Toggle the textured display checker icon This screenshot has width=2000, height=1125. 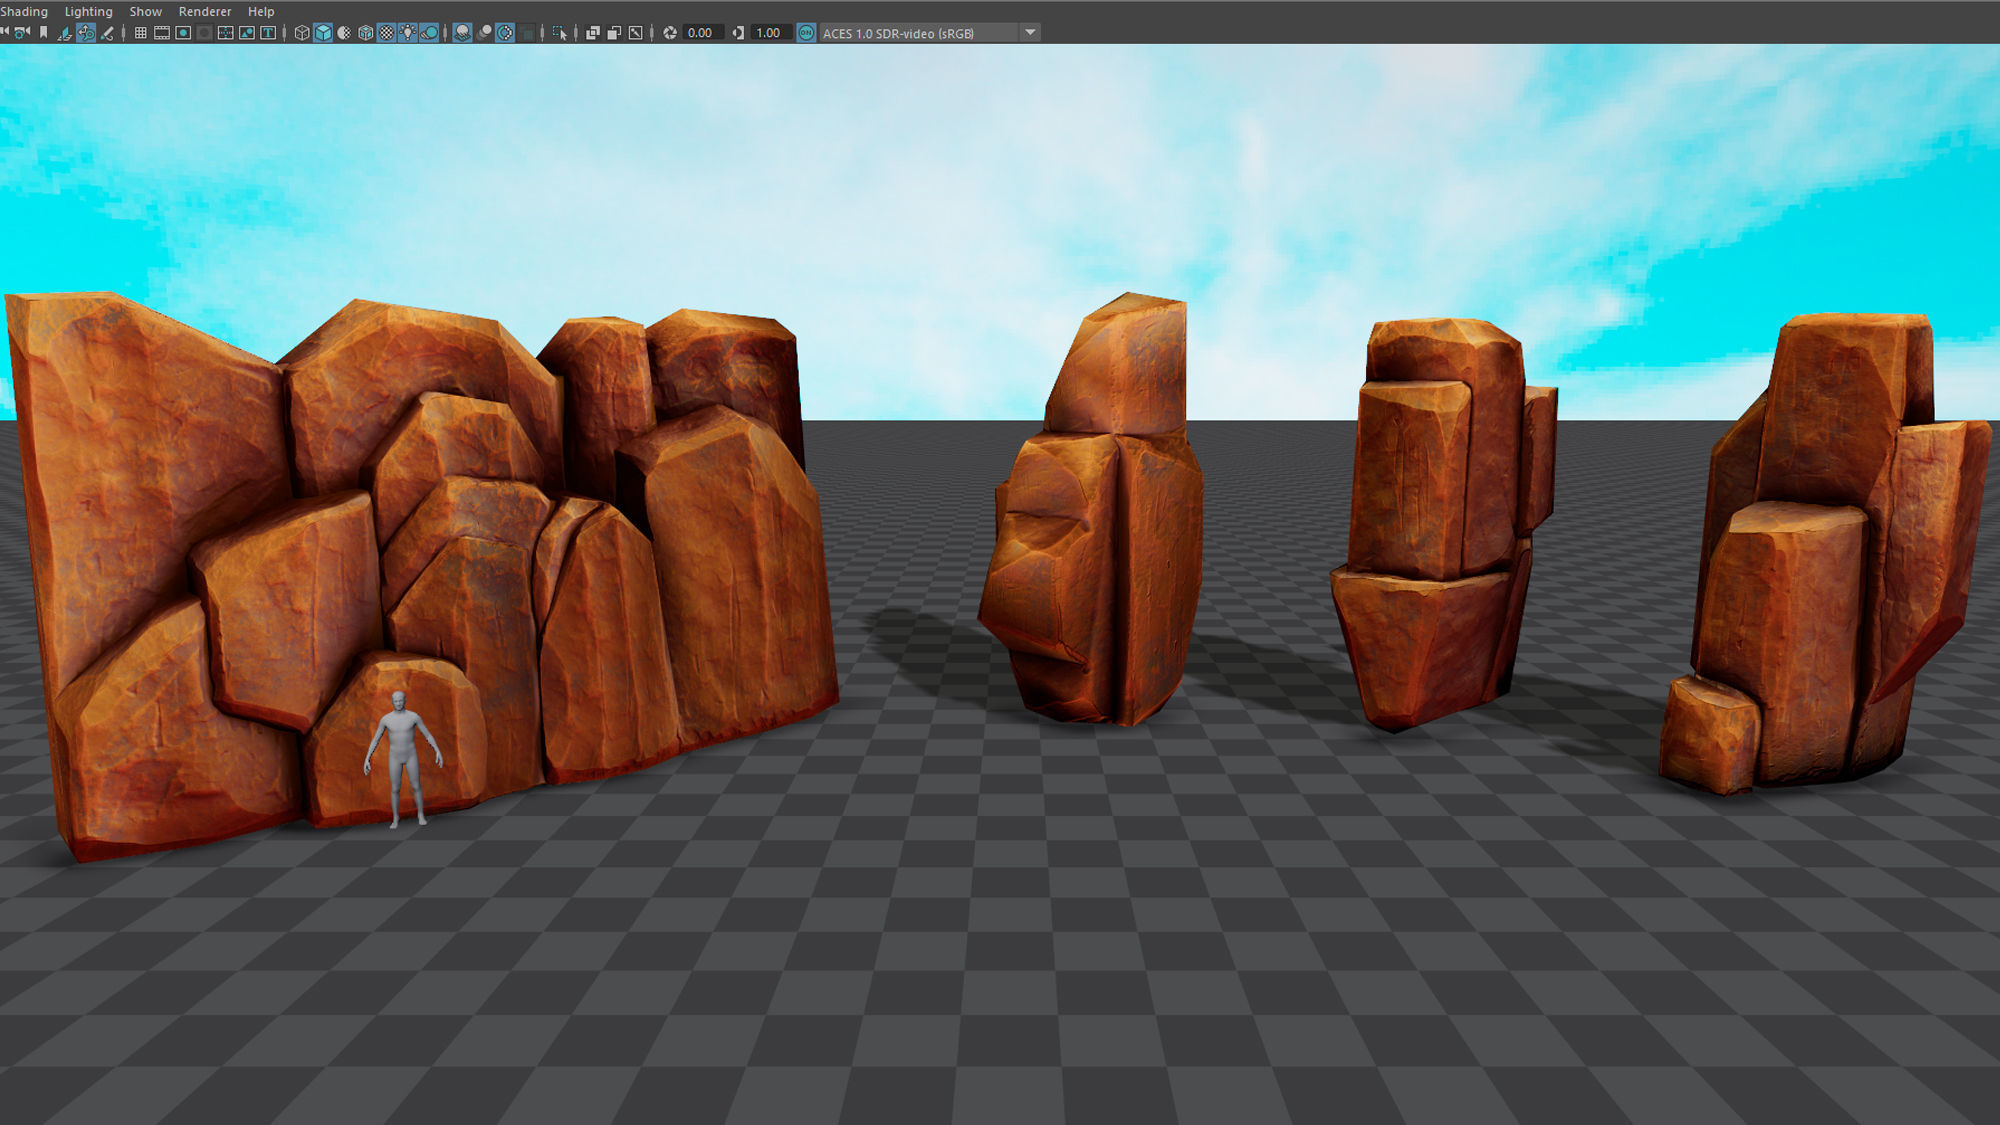point(386,33)
